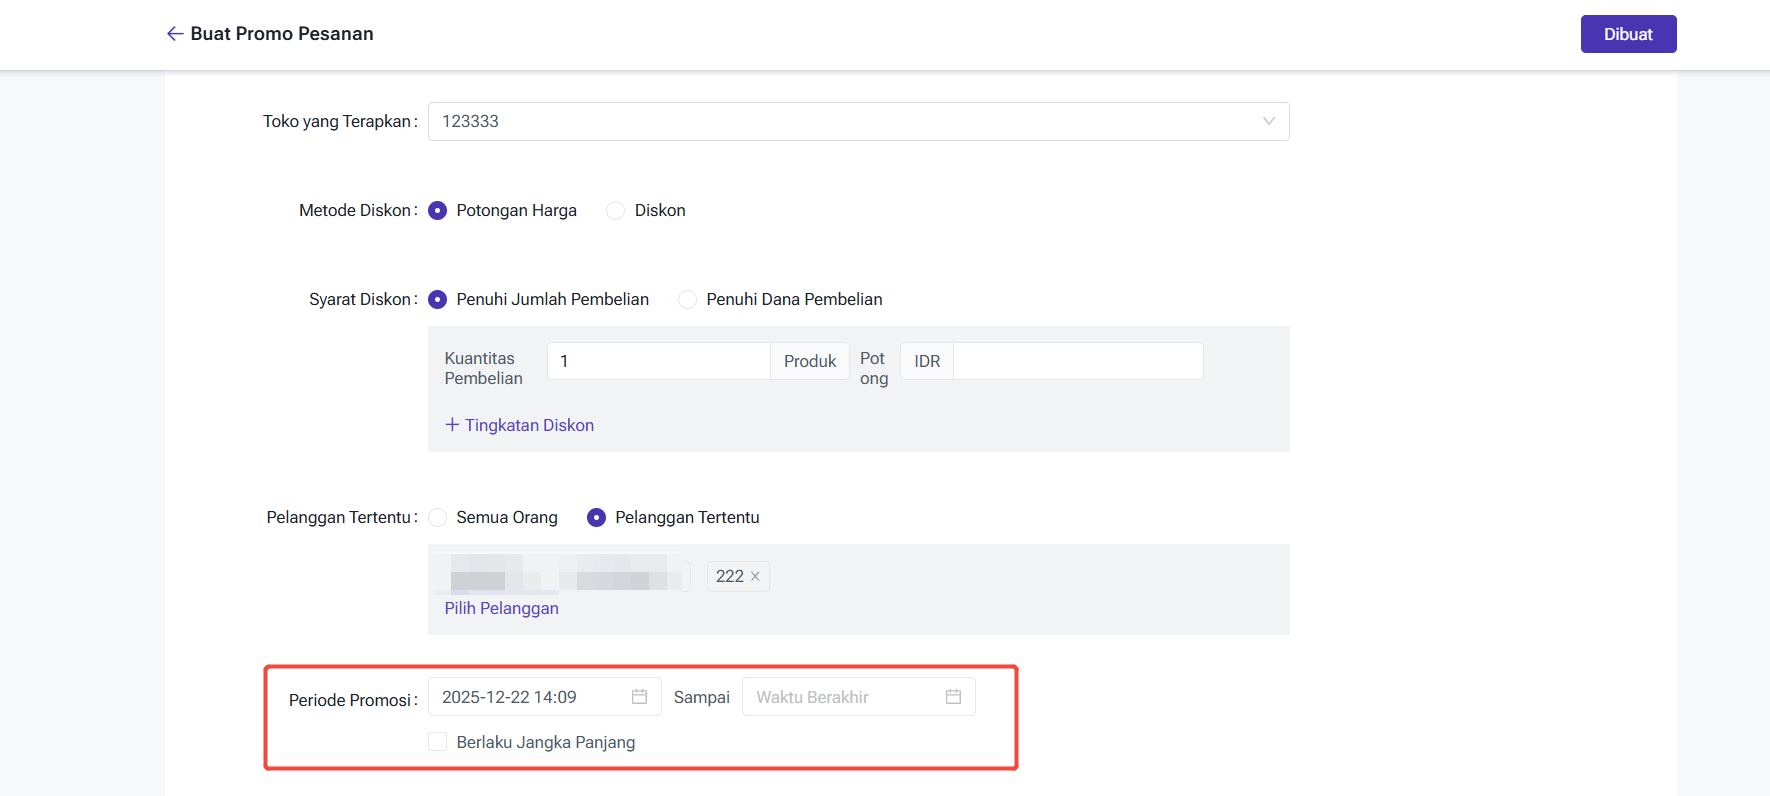The width and height of the screenshot is (1770, 796).
Task: Remove the 222 customer tag
Action: pos(755,577)
